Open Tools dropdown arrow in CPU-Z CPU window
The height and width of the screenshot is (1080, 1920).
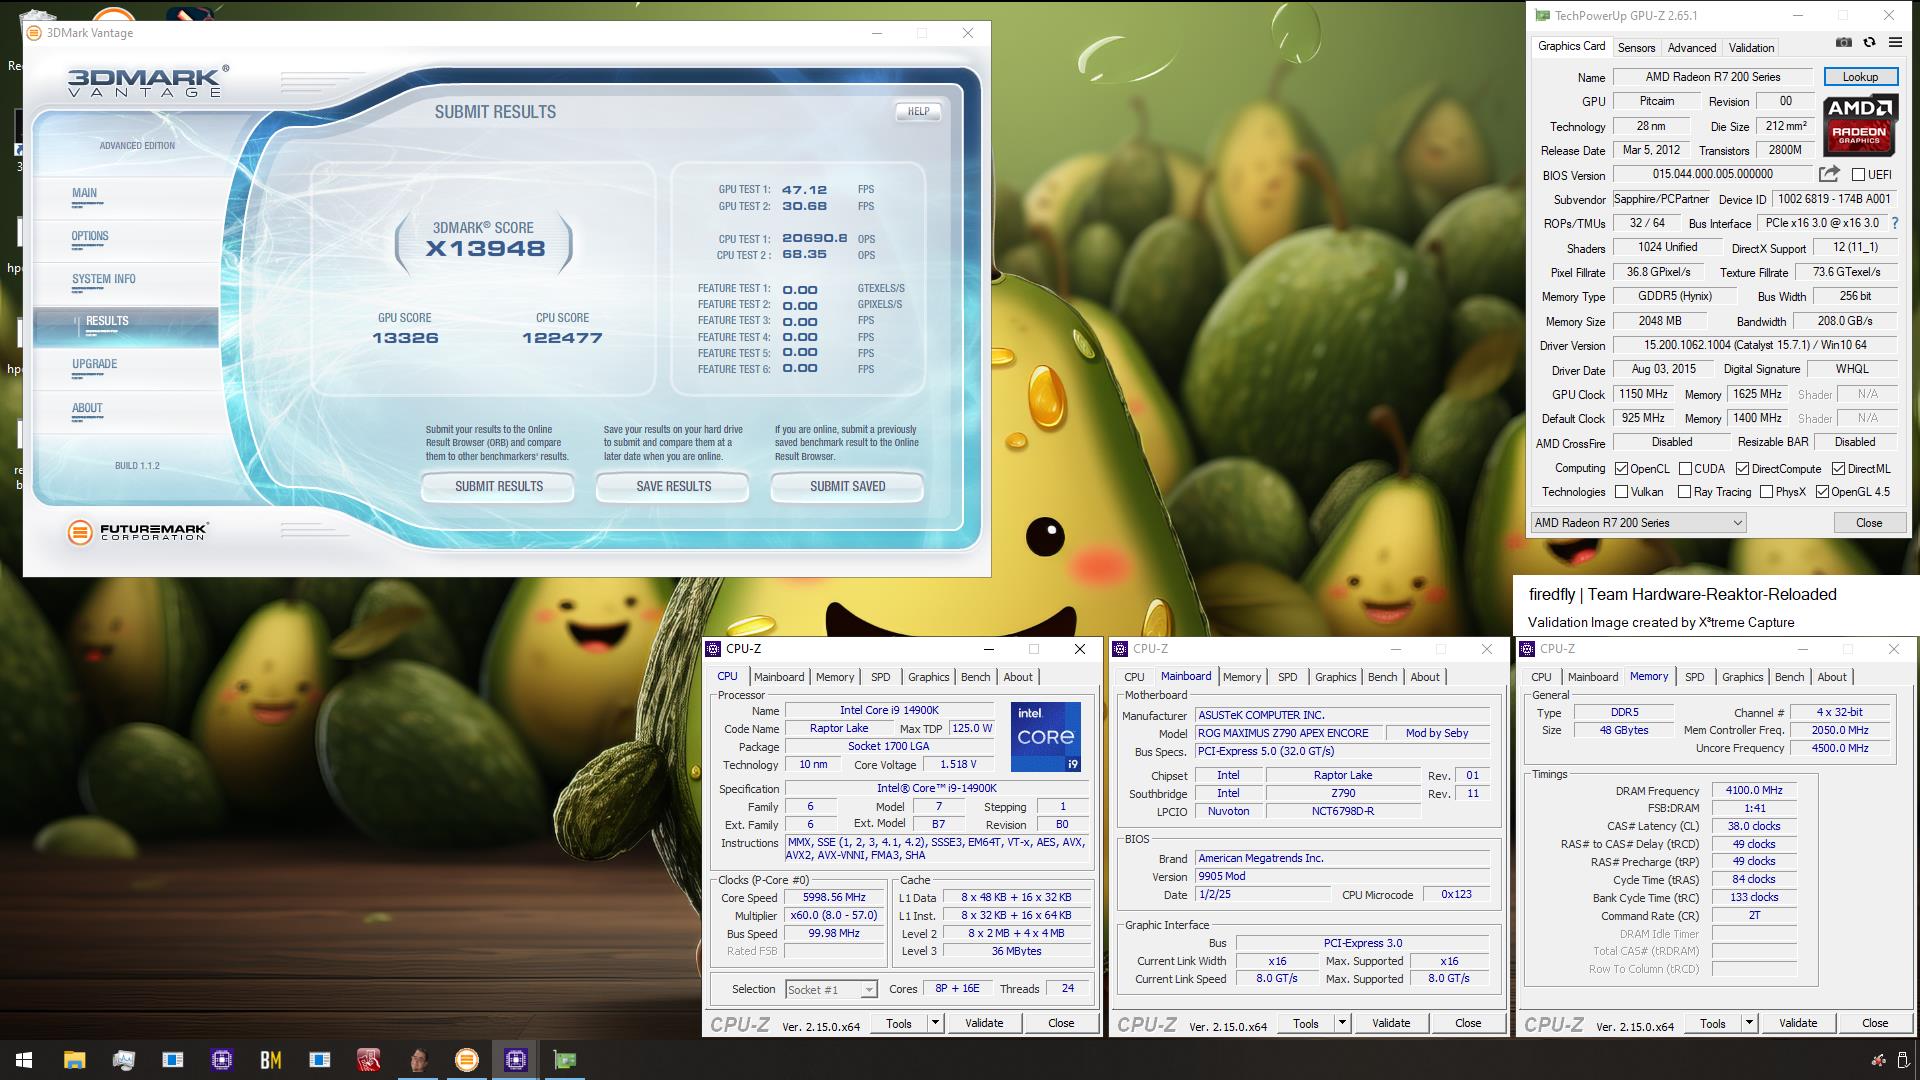pyautogui.click(x=935, y=1023)
